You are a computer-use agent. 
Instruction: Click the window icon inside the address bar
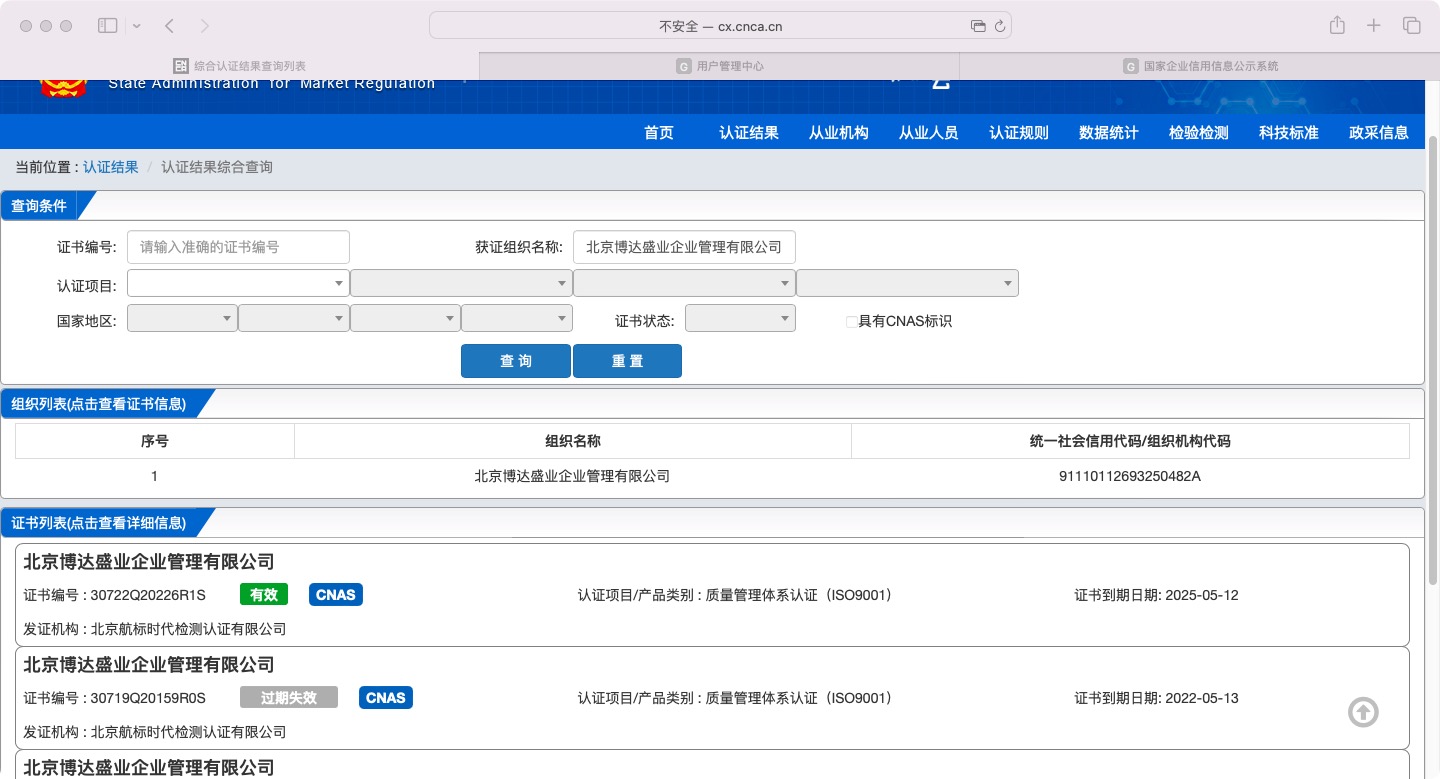(x=977, y=26)
